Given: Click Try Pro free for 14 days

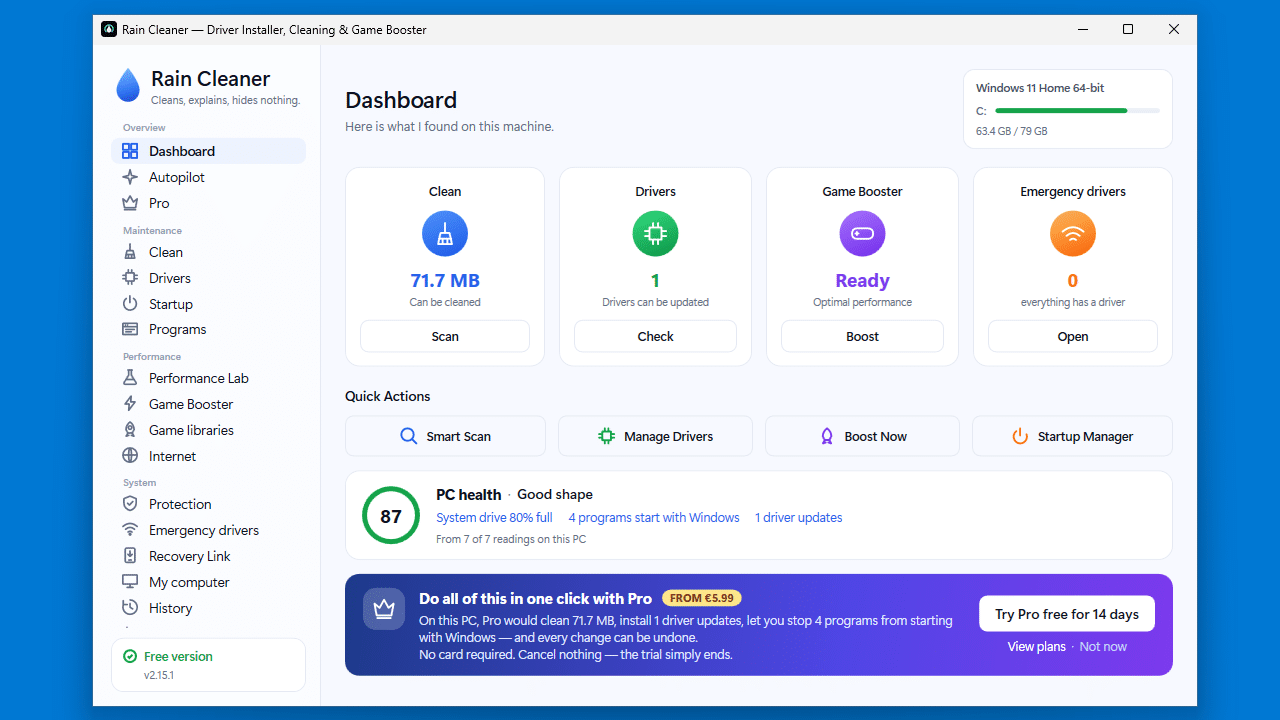Looking at the screenshot, I should click(1067, 614).
